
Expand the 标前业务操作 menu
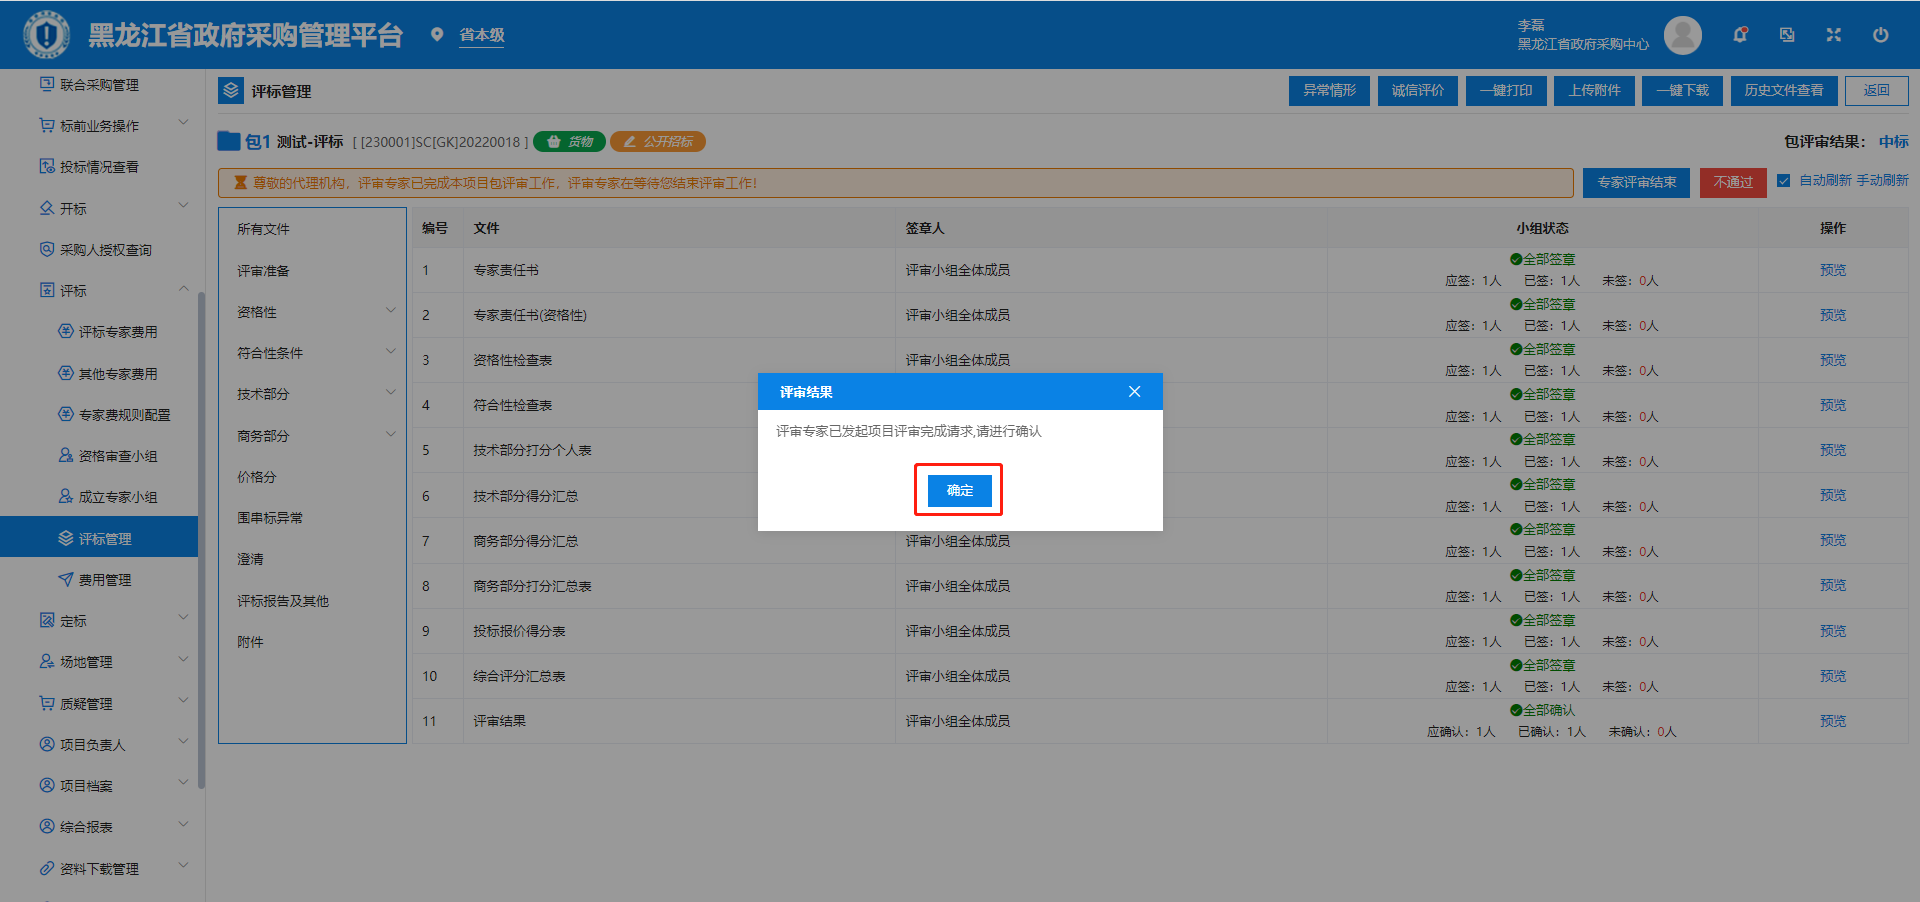[x=183, y=123]
